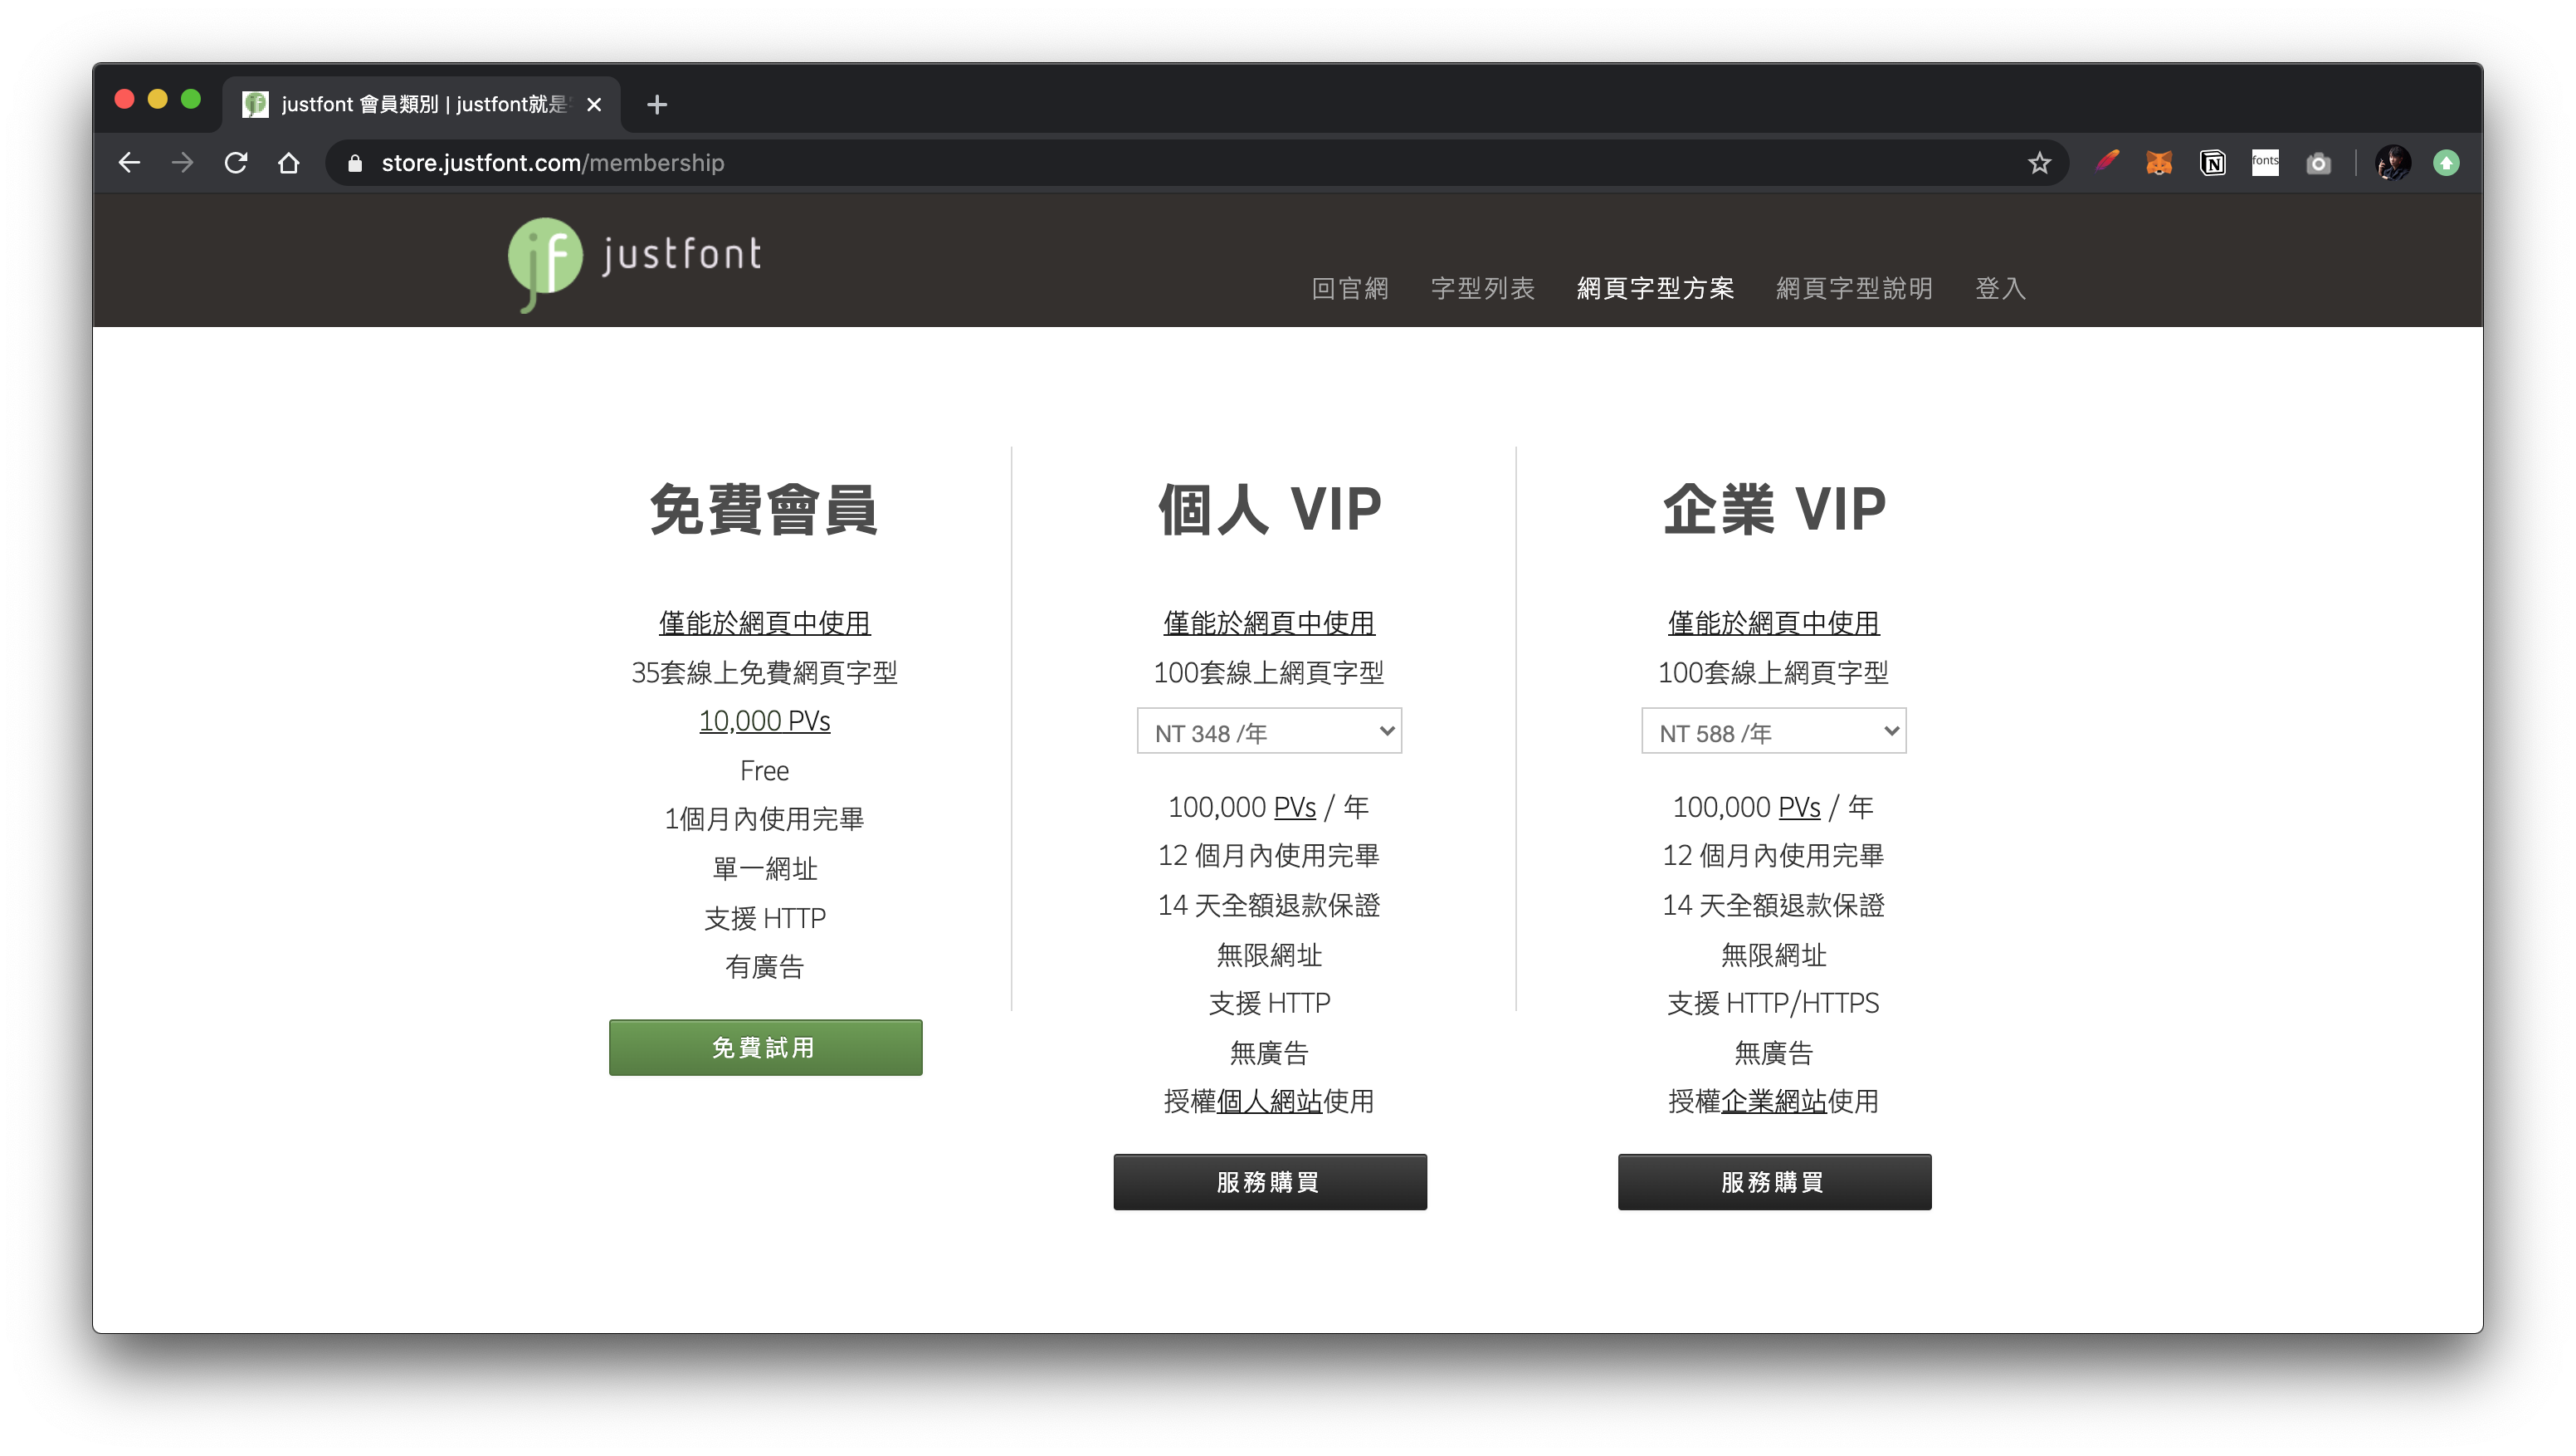
Task: Bookmark this page with the star icon
Action: pos(2039,163)
